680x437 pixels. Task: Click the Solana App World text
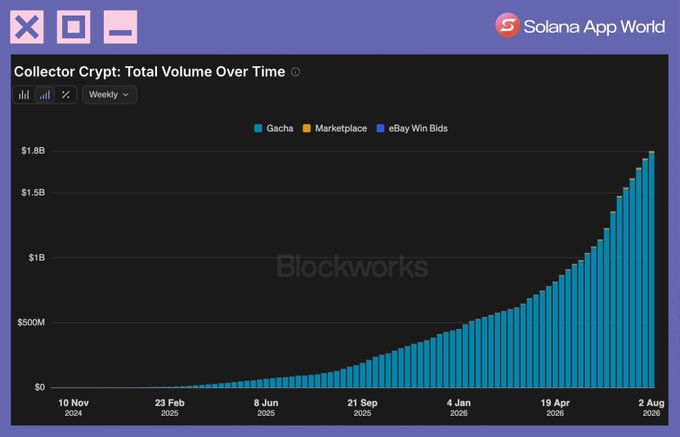[x=594, y=27]
